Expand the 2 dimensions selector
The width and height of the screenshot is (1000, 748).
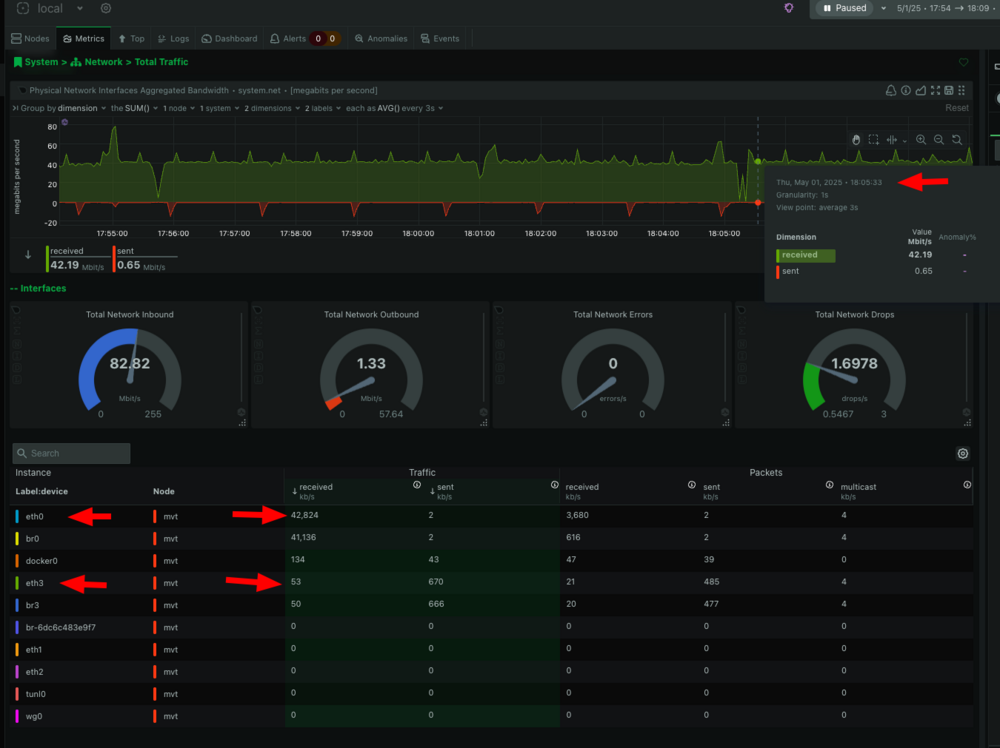point(272,108)
